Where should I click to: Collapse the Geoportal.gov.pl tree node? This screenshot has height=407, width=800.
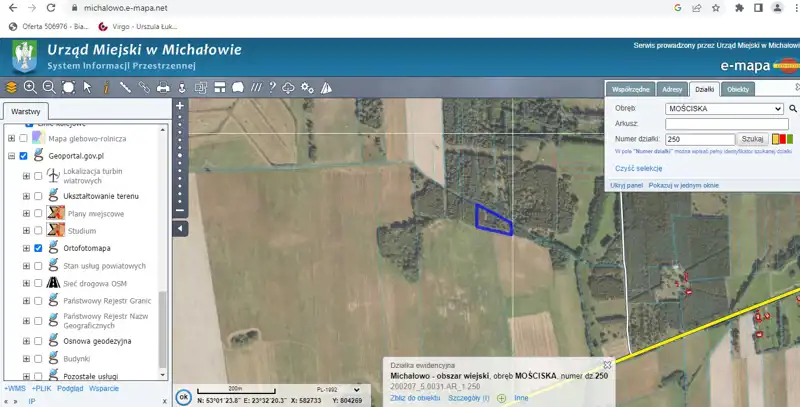pyautogui.click(x=11, y=157)
